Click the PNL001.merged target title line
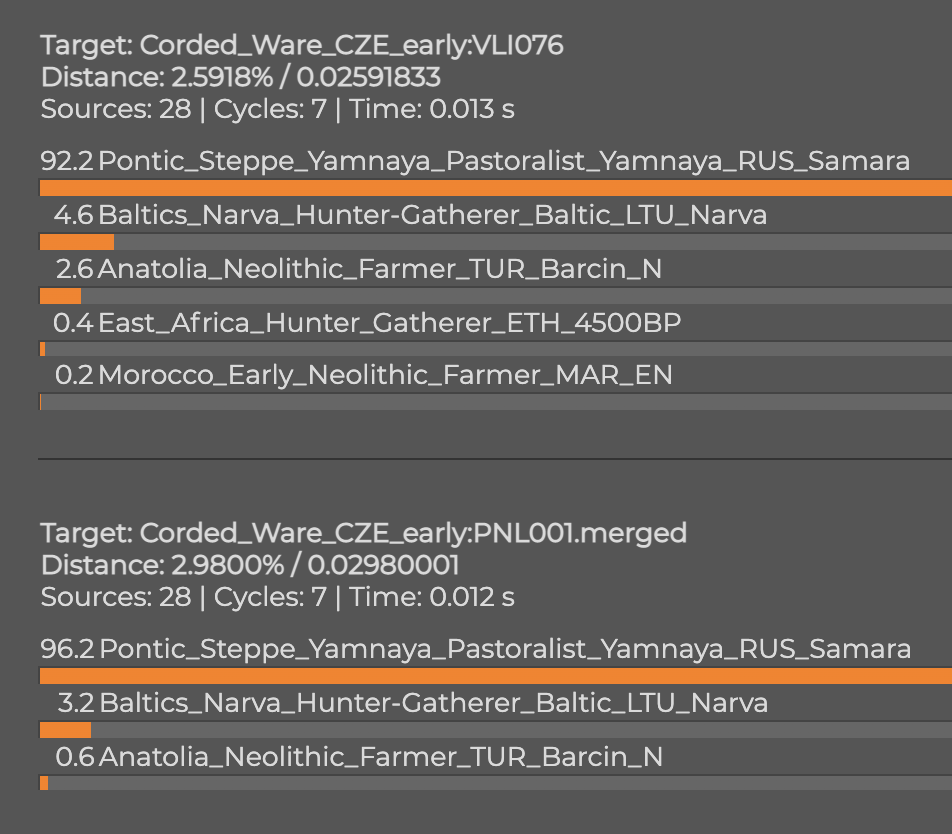This screenshot has height=834, width=952. pyautogui.click(x=364, y=534)
